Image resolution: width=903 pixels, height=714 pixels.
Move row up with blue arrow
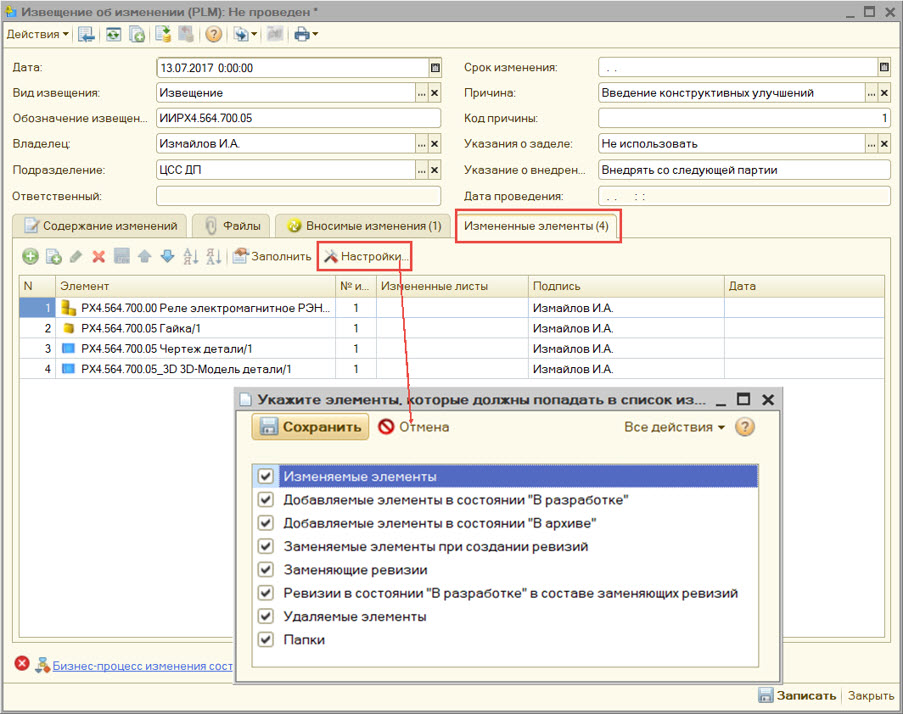(x=145, y=256)
